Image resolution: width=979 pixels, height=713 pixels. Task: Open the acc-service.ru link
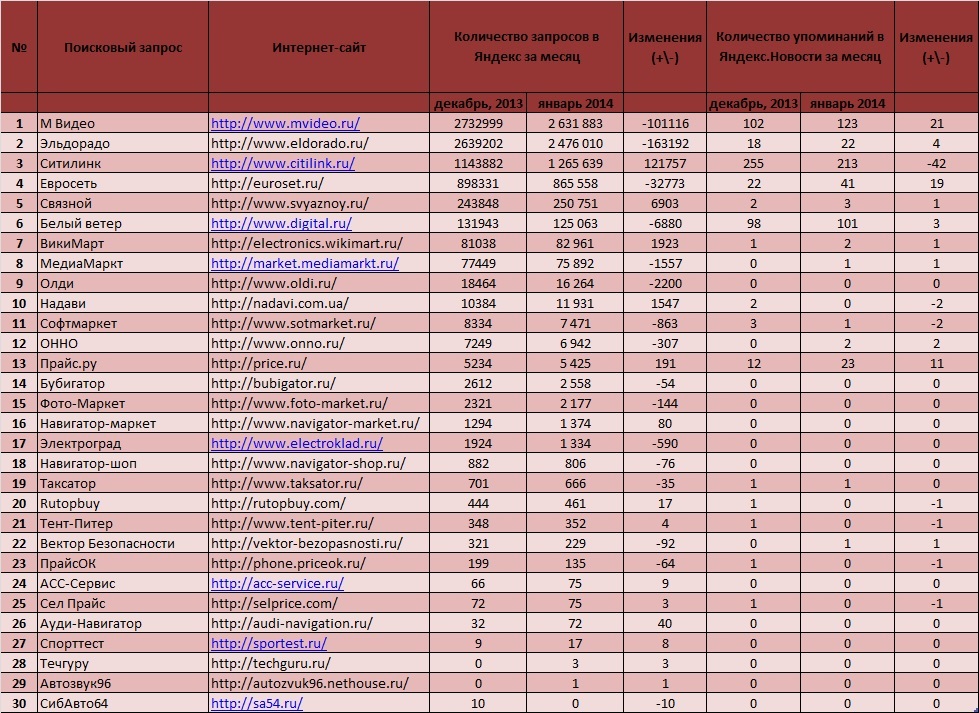tap(277, 583)
